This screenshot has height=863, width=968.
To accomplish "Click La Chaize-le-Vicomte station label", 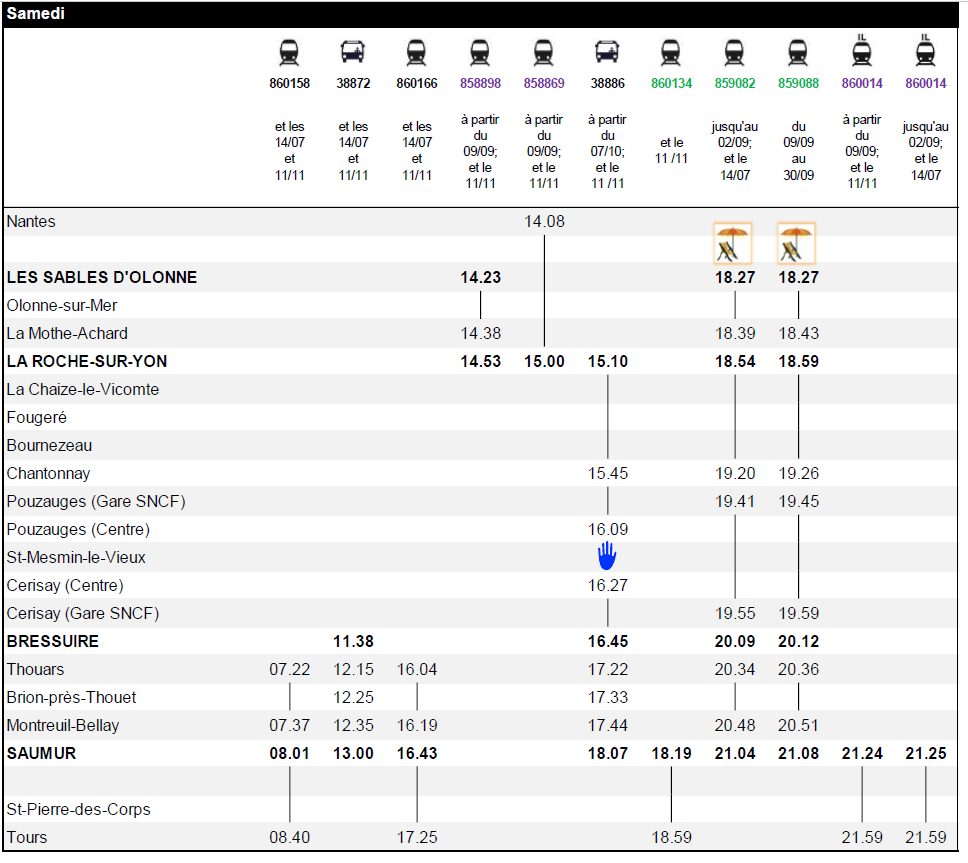I will pos(83,390).
